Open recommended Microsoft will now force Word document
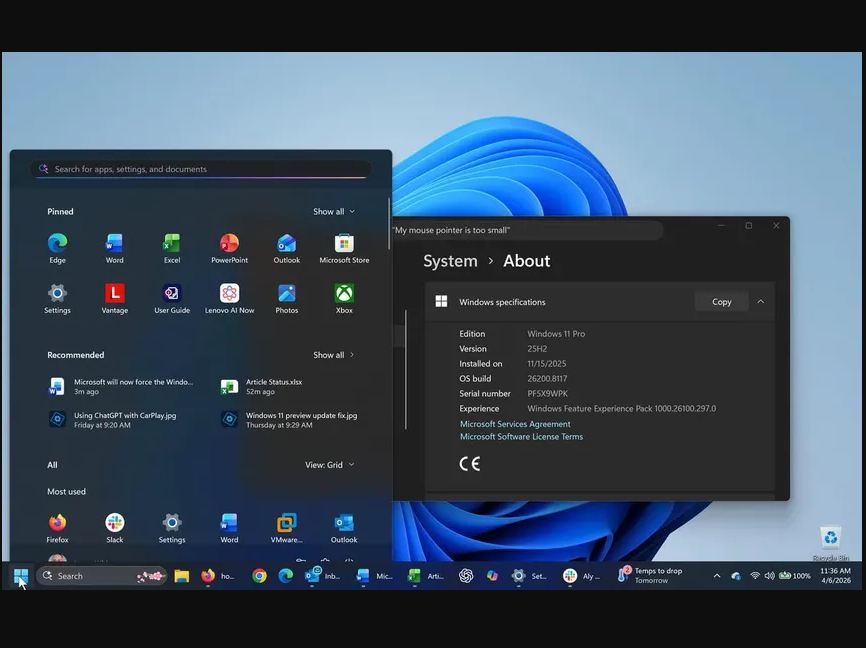 pyautogui.click(x=122, y=386)
